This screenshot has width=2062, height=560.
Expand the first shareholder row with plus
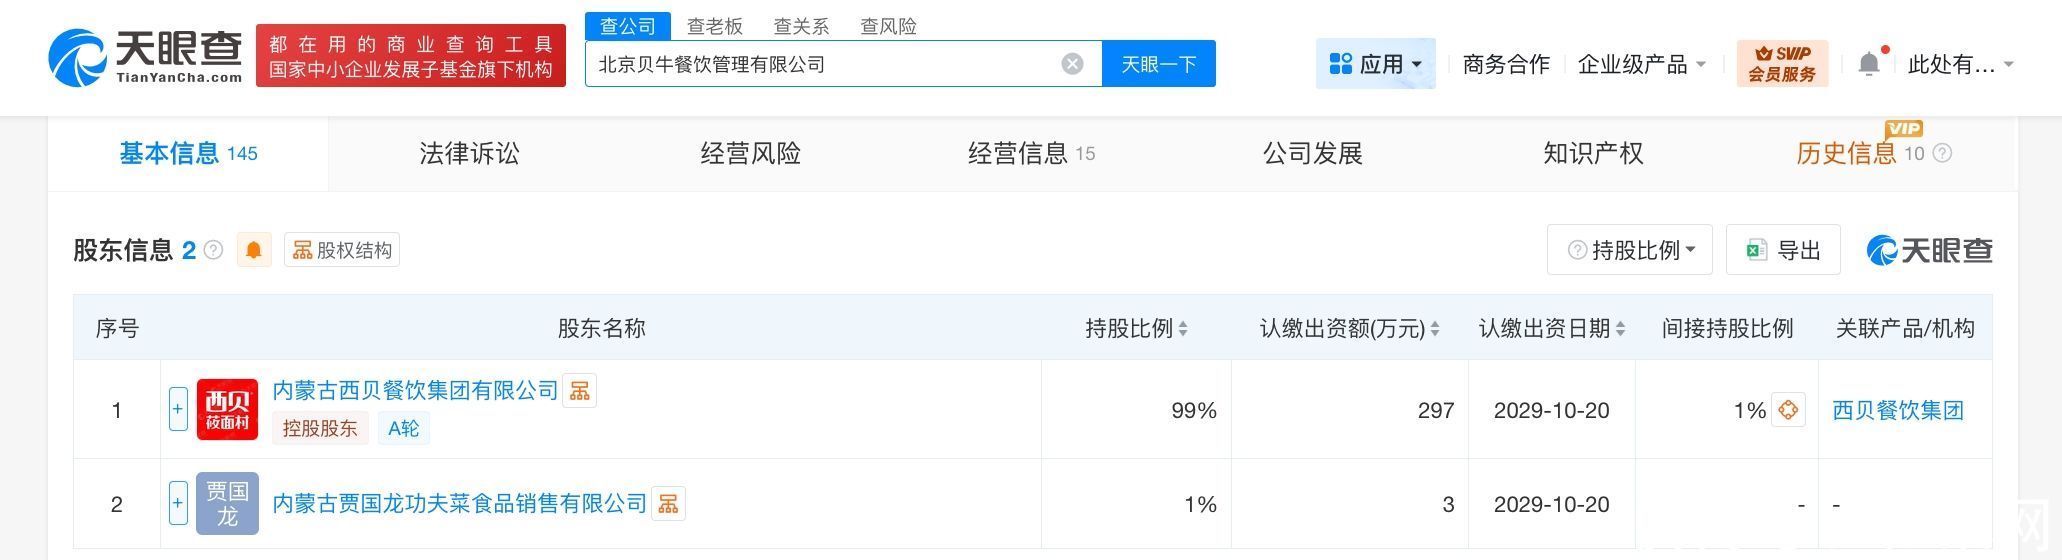[x=178, y=409]
